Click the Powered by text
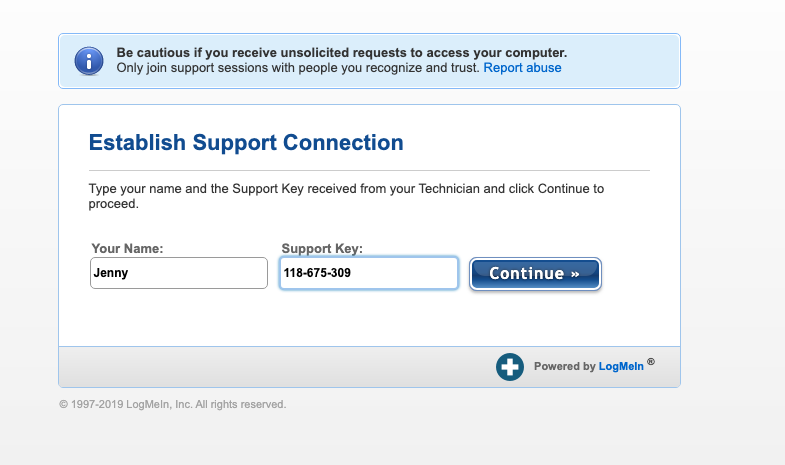785x465 pixels. (x=564, y=366)
